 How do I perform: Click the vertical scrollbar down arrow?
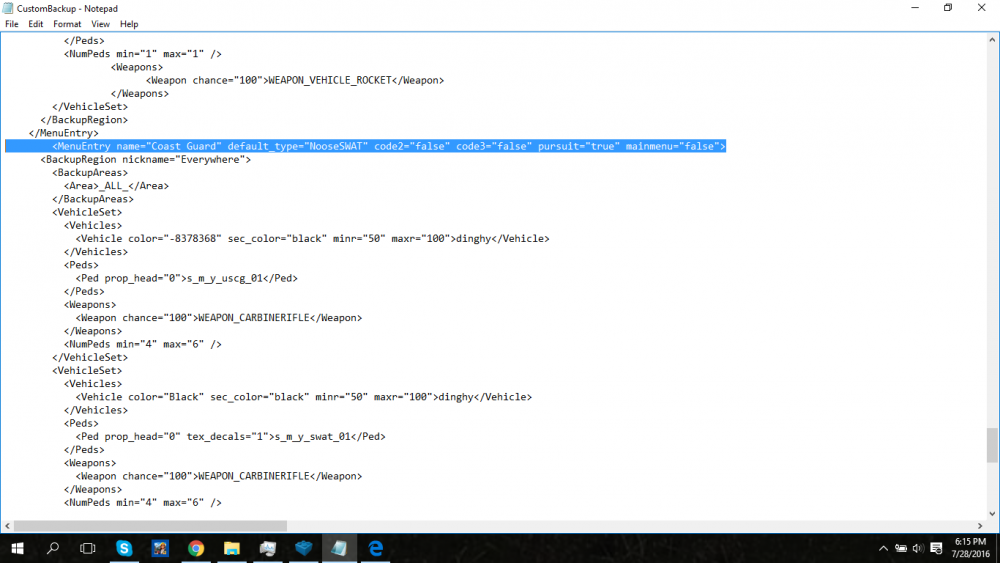pos(992,513)
